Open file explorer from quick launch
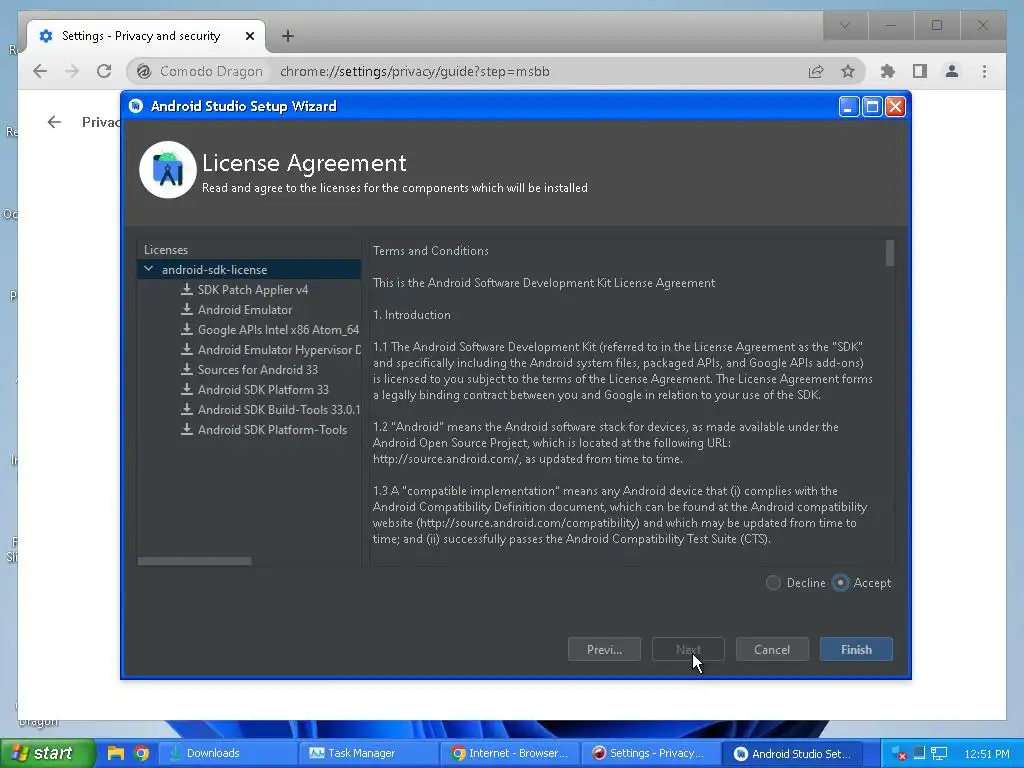 click(116, 753)
